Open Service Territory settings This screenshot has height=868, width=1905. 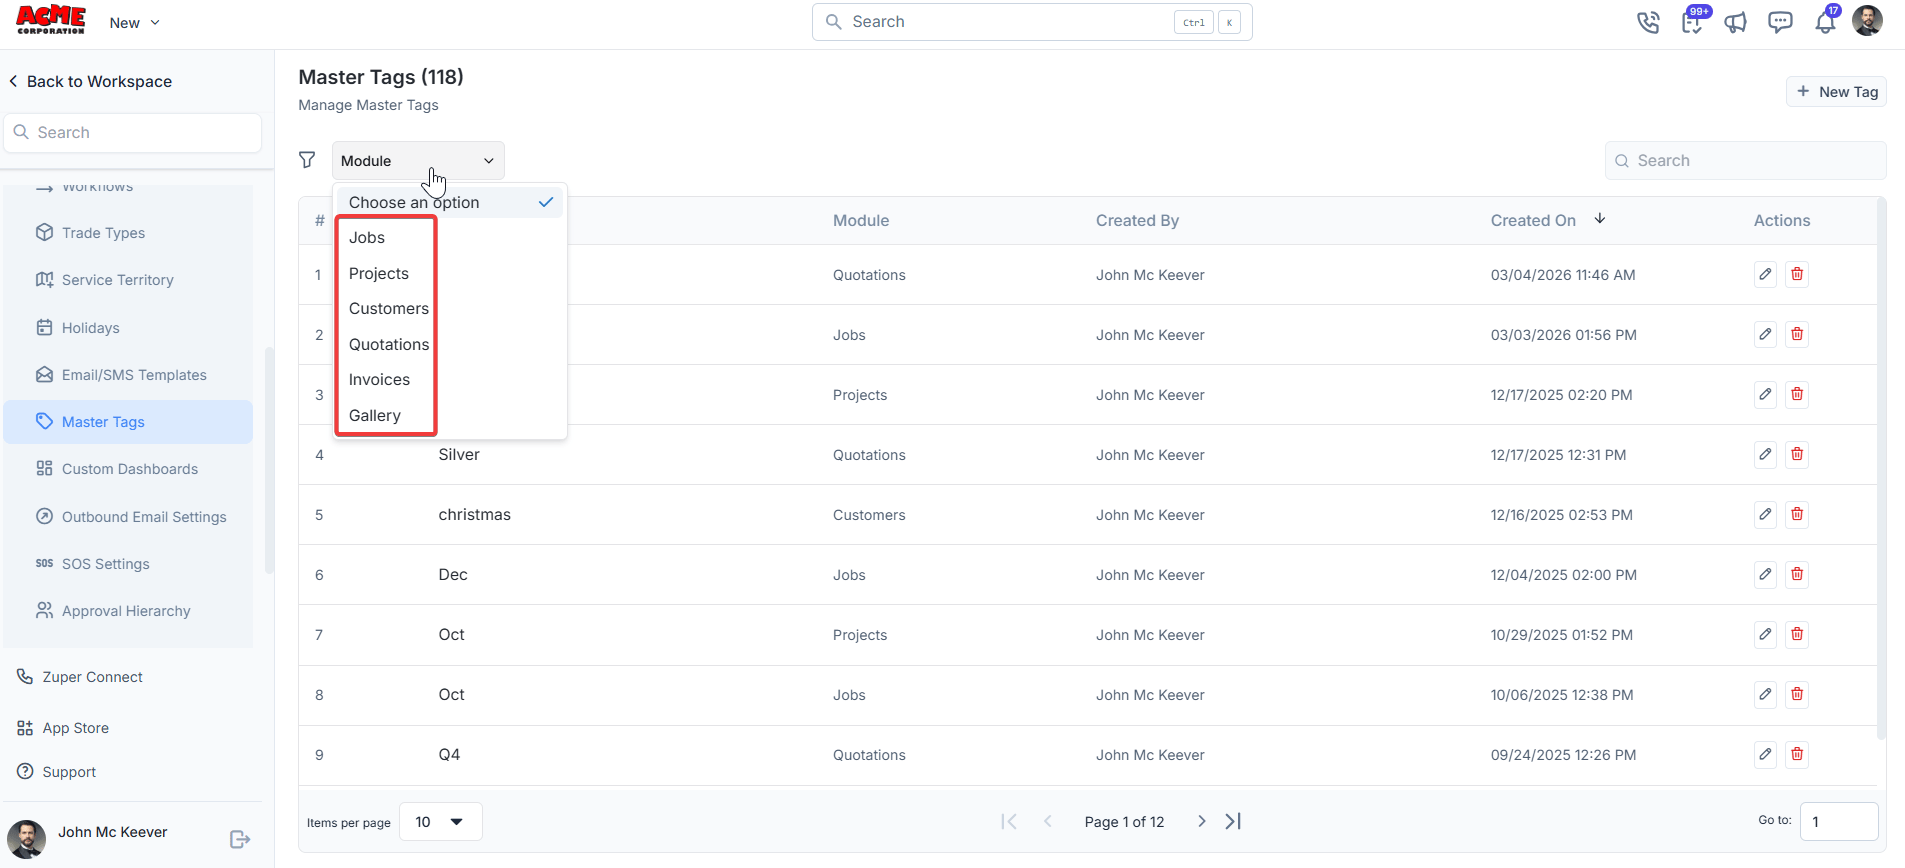(x=128, y=280)
